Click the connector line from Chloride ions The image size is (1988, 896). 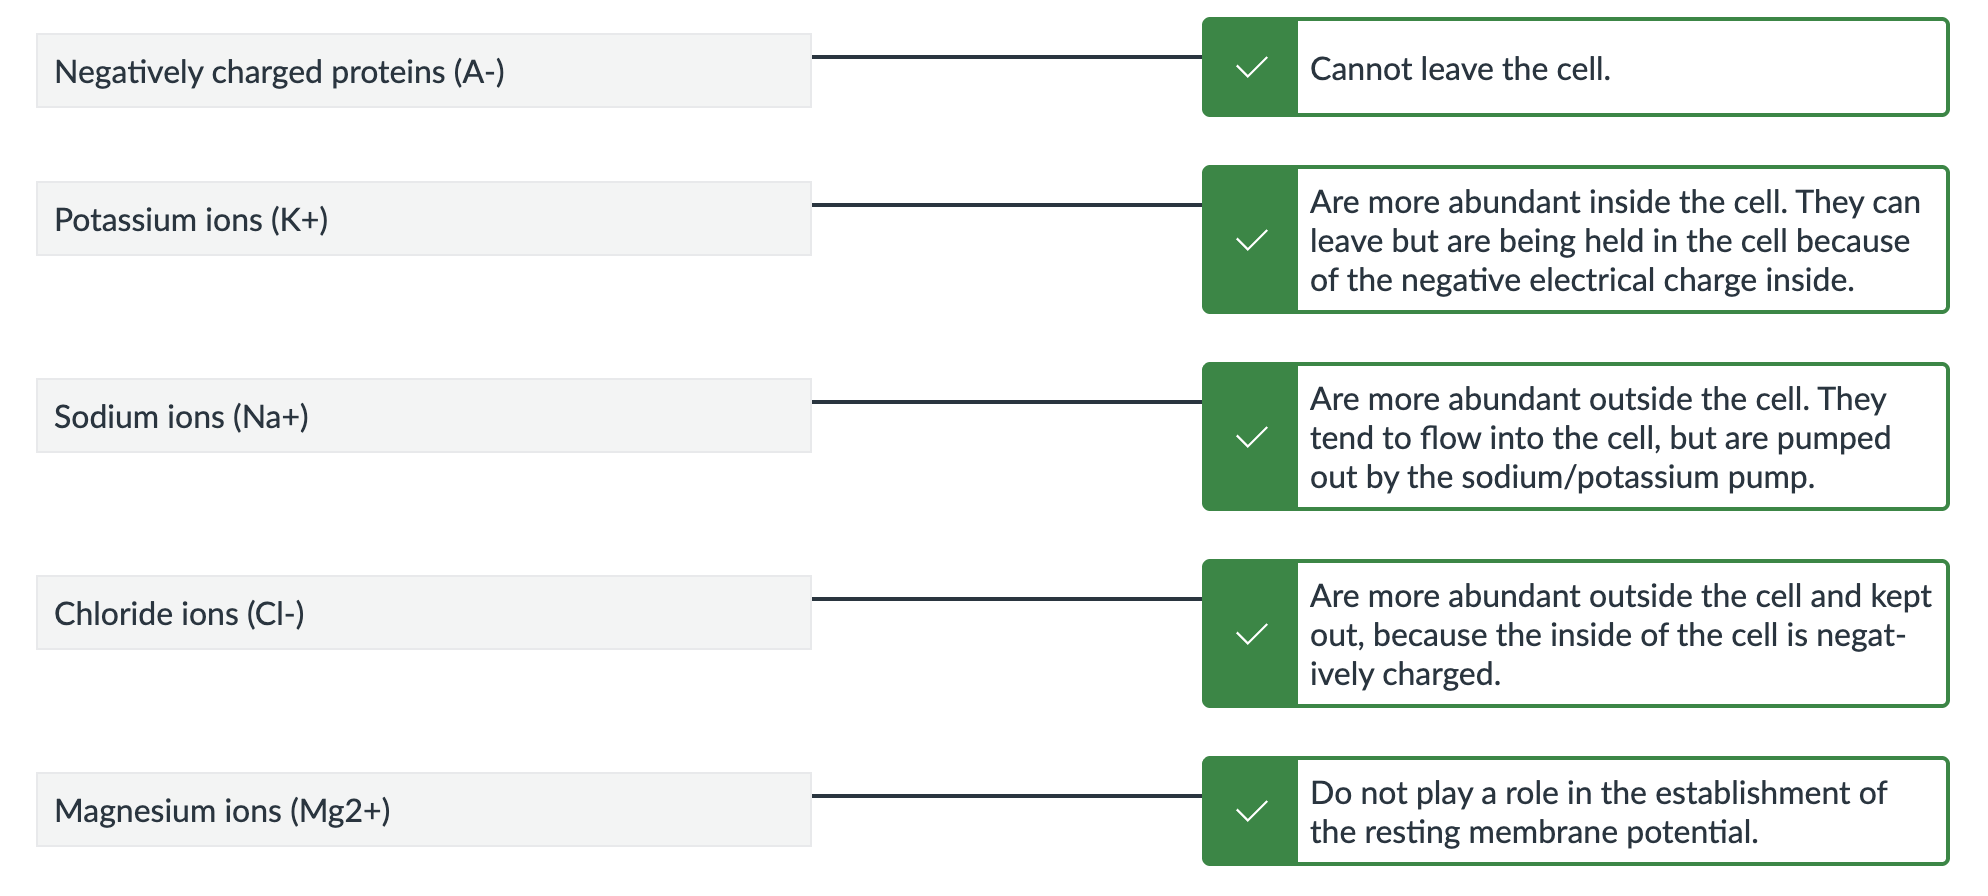pyautogui.click(x=1006, y=599)
